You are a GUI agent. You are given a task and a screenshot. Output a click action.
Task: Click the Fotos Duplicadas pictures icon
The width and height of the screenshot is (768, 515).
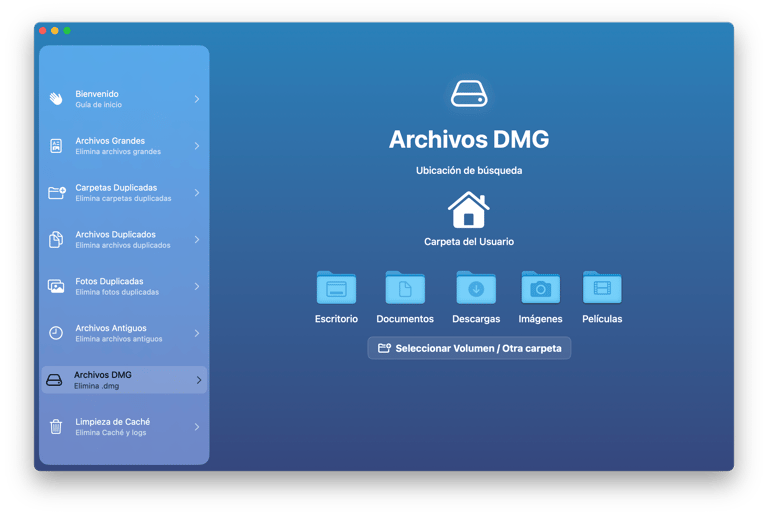(56, 286)
